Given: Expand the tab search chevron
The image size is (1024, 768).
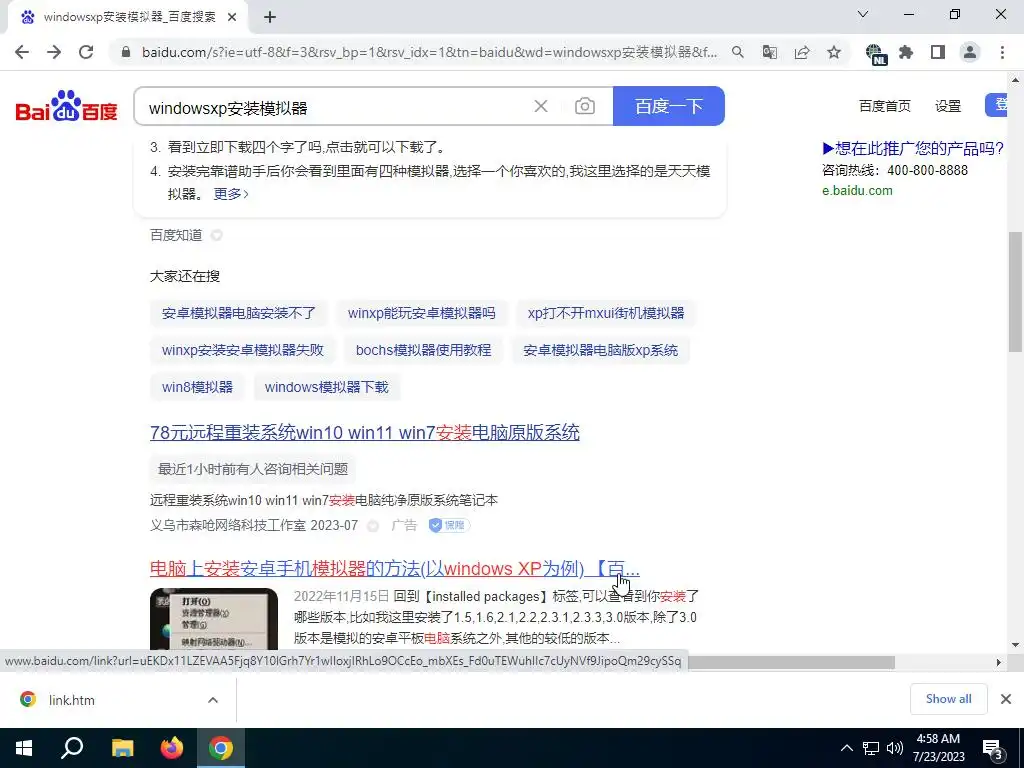Looking at the screenshot, I should tap(863, 14).
